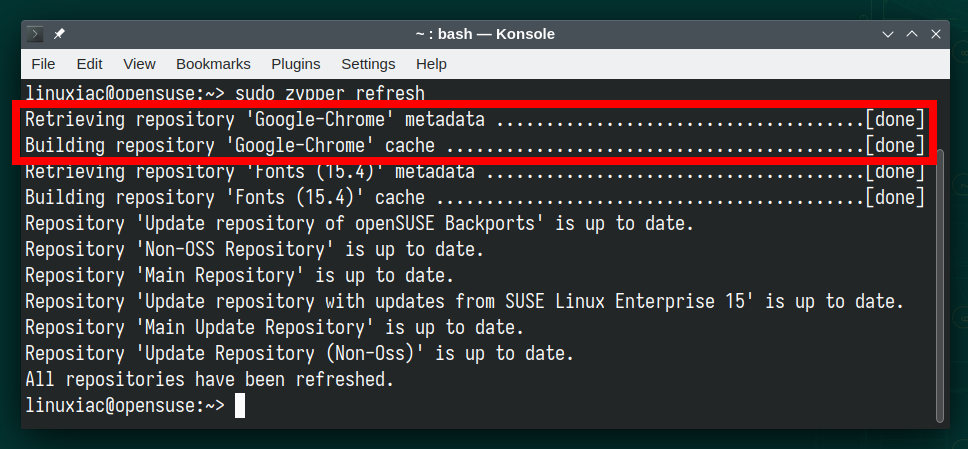Open the Edit menu
This screenshot has height=449, width=968.
click(90, 64)
